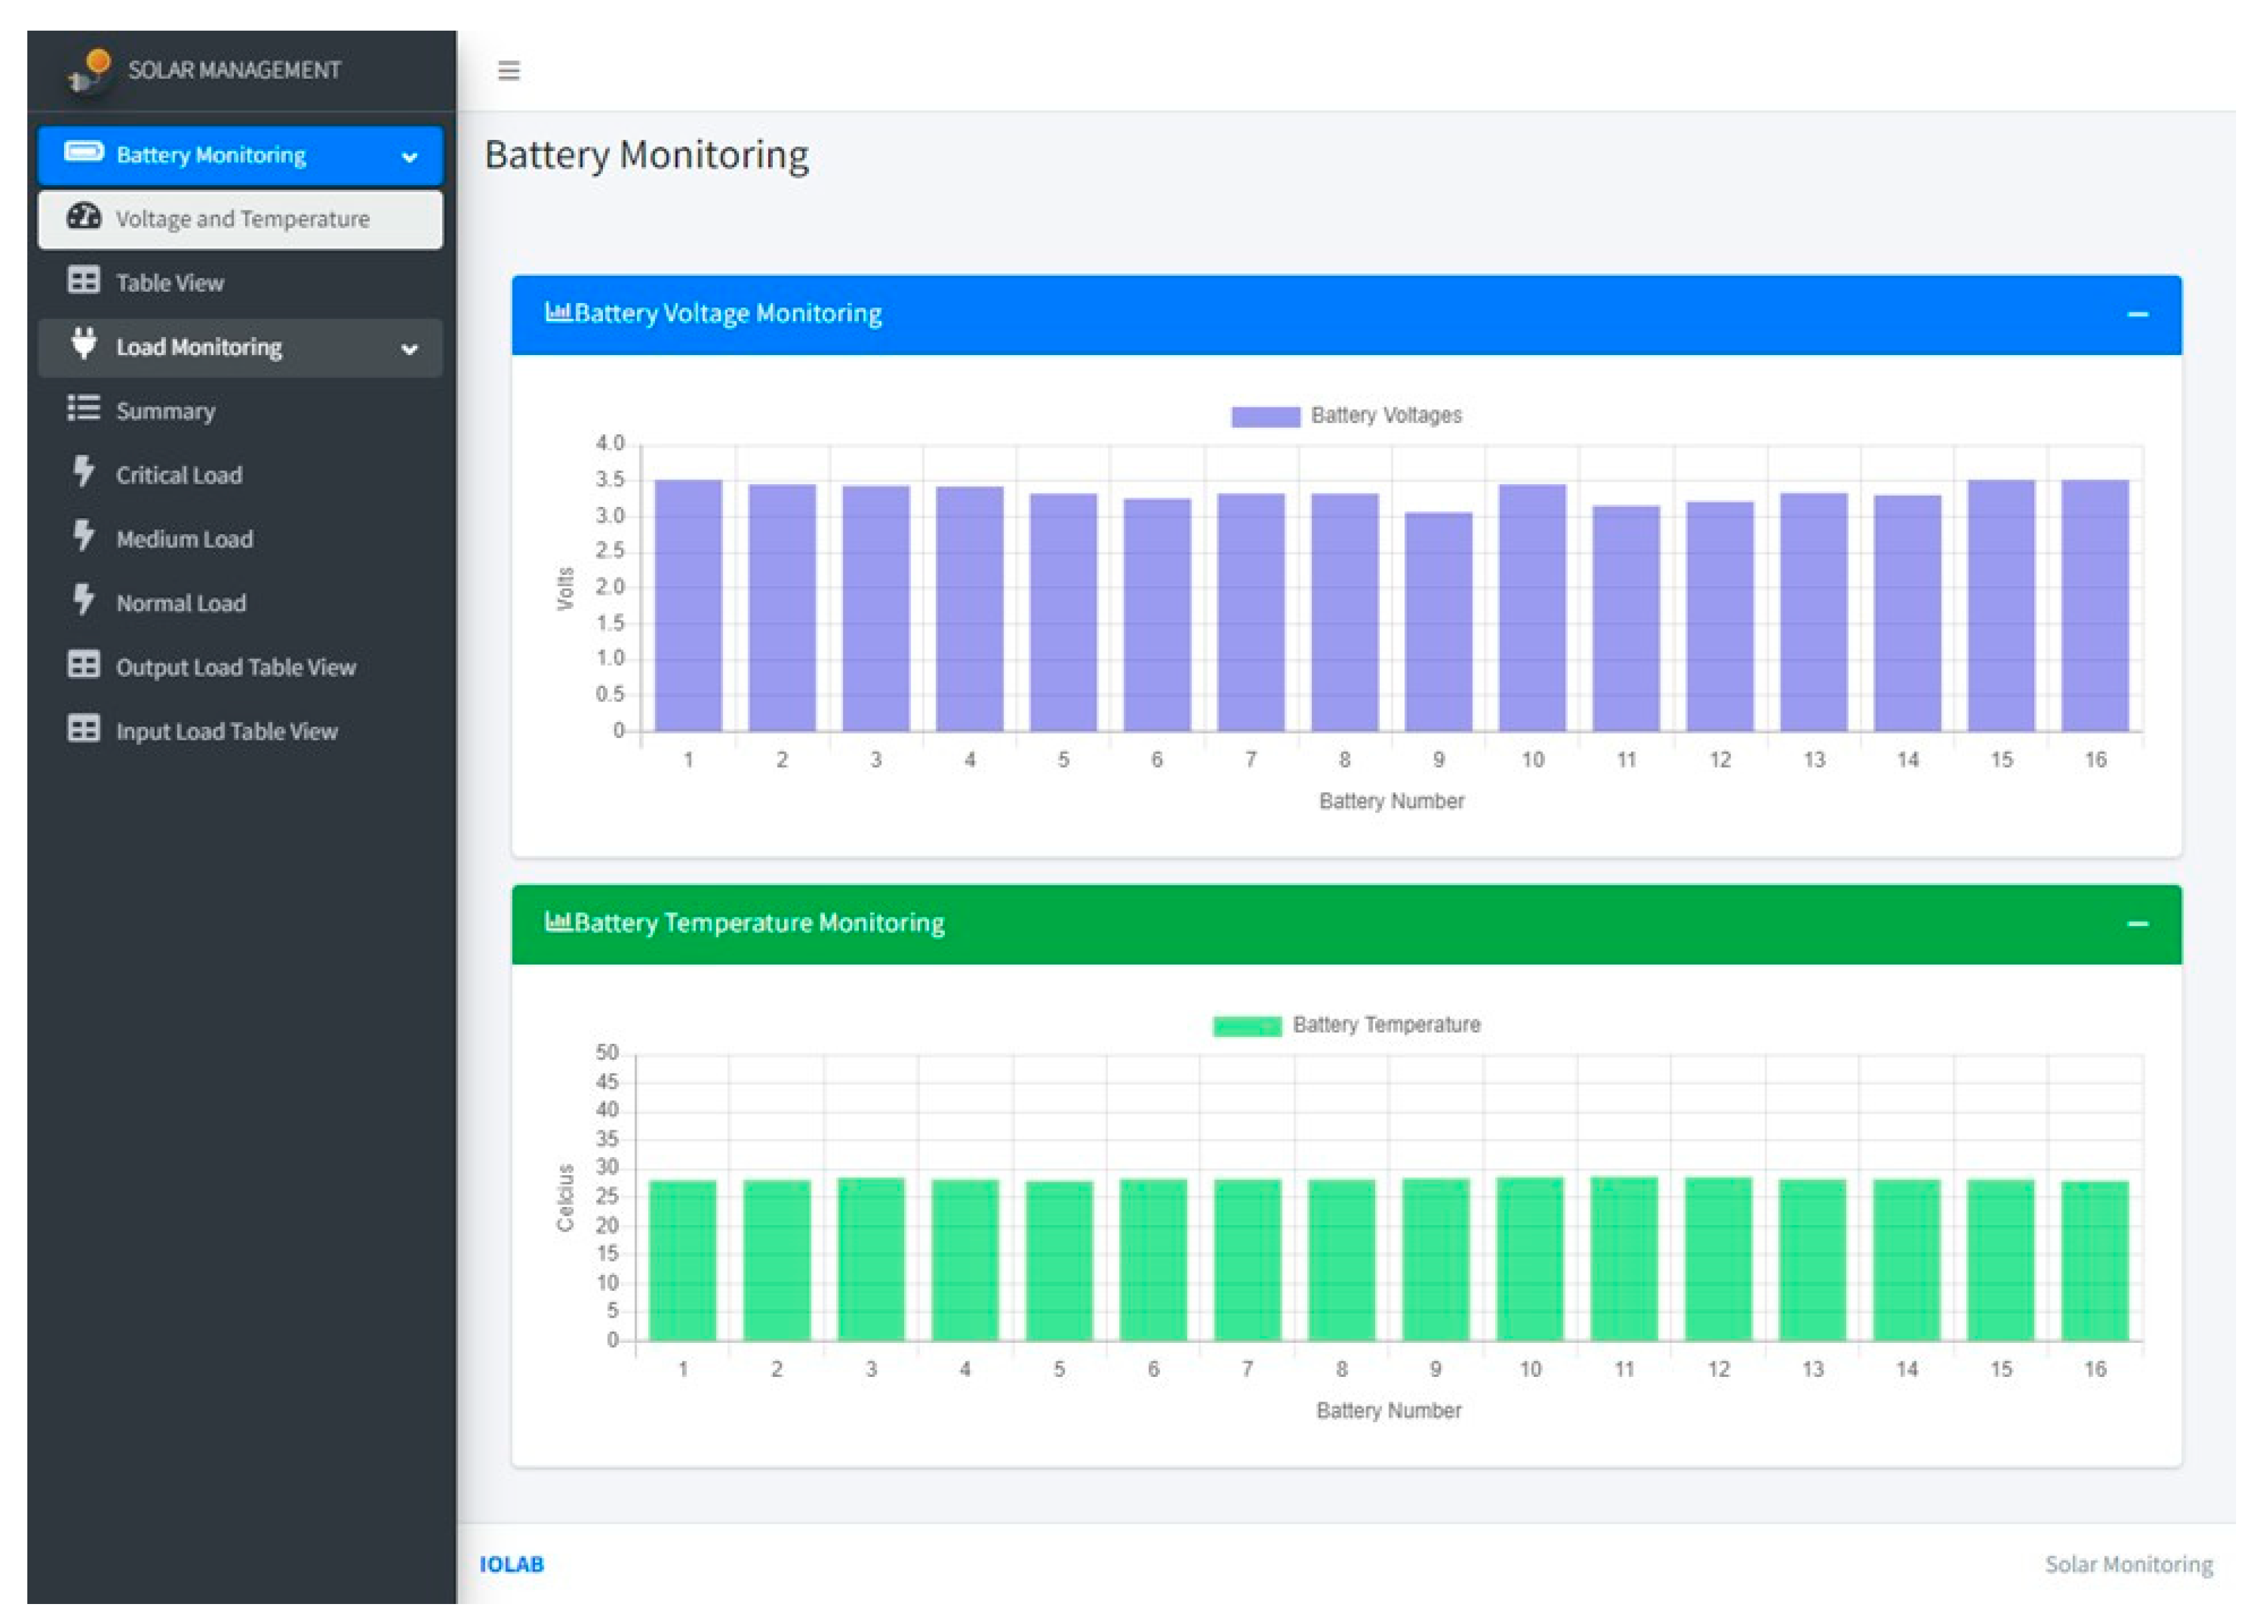
Task: Click the Battery Voltage Monitoring header title
Action: [x=728, y=313]
